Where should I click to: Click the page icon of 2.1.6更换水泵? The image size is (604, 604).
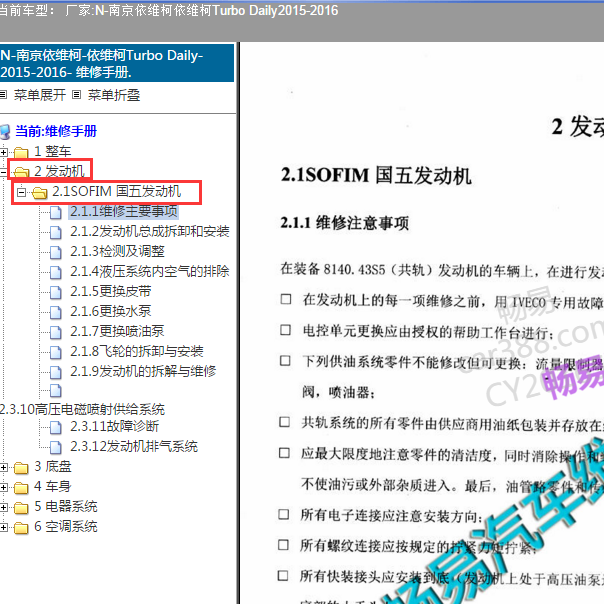click(x=55, y=312)
